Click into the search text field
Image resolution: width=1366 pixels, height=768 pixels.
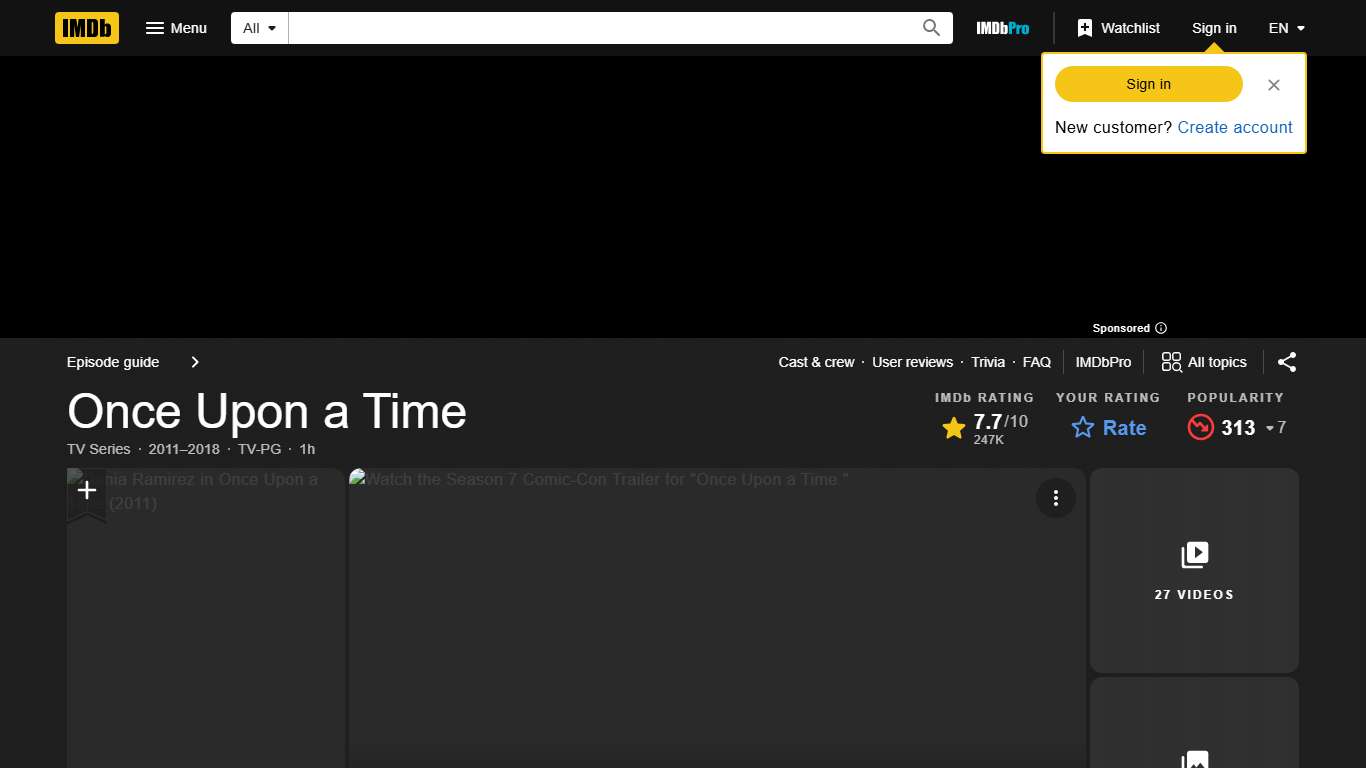click(600, 28)
